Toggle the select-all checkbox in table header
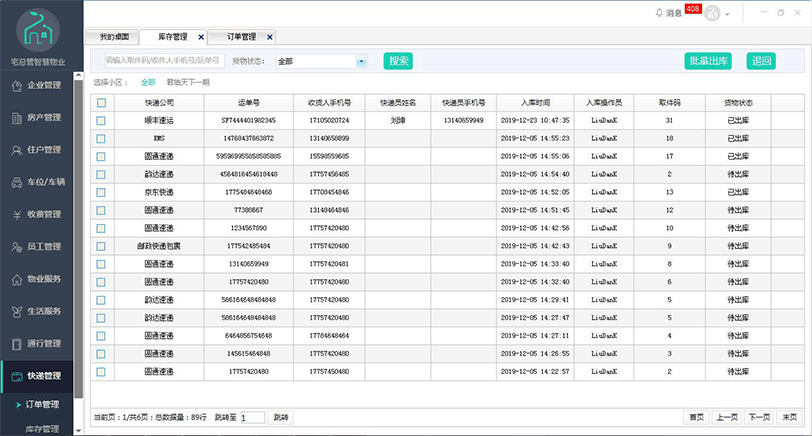 pos(101,102)
